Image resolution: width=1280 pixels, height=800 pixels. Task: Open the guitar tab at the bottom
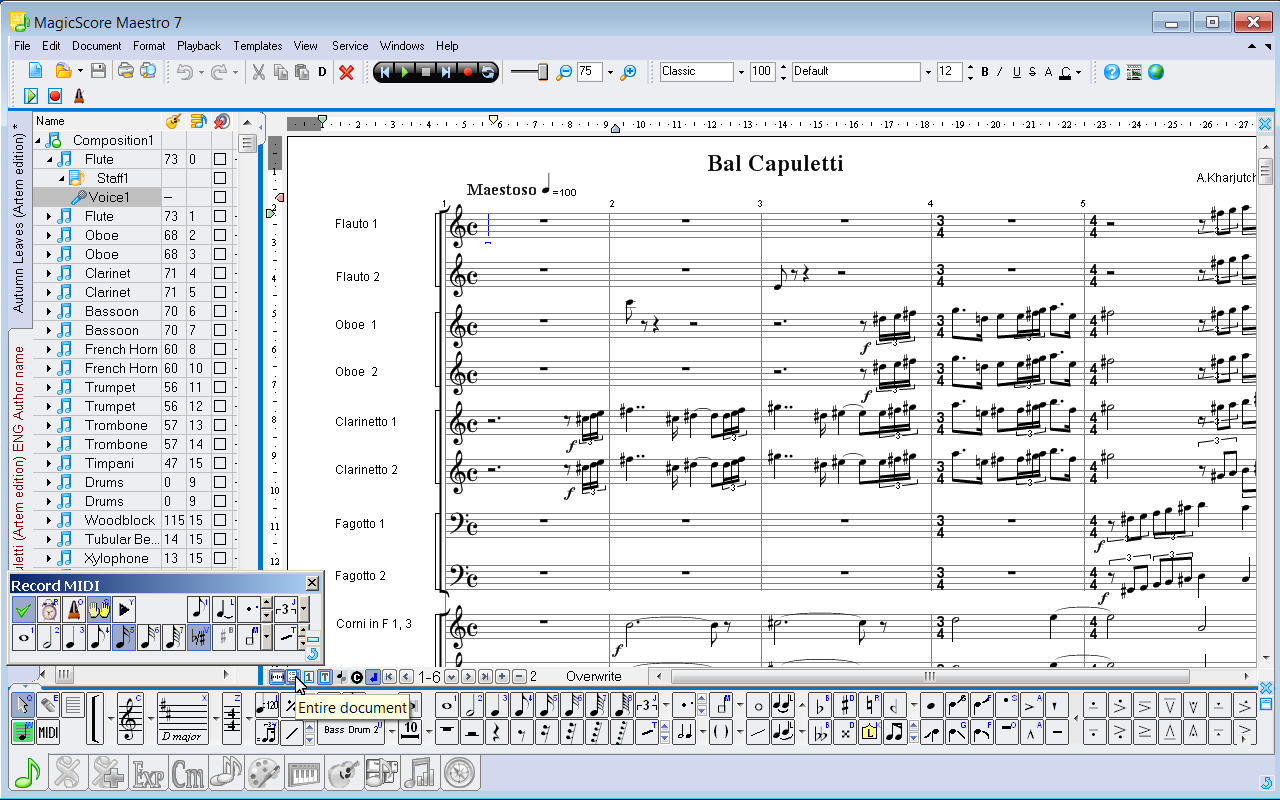[343, 772]
